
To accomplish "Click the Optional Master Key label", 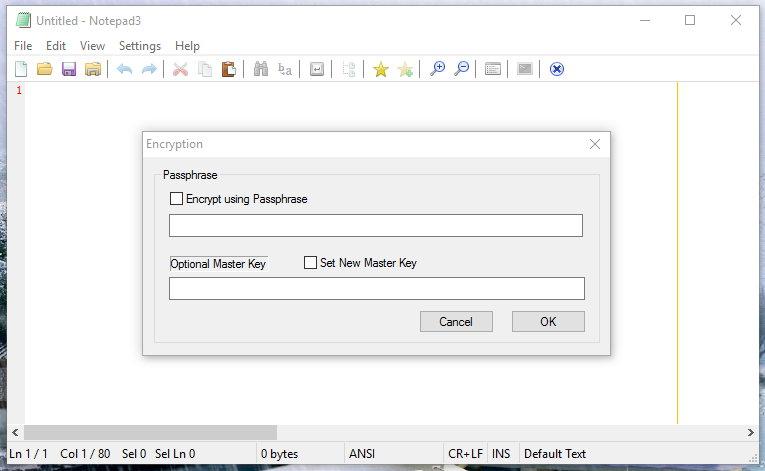I will [218, 264].
